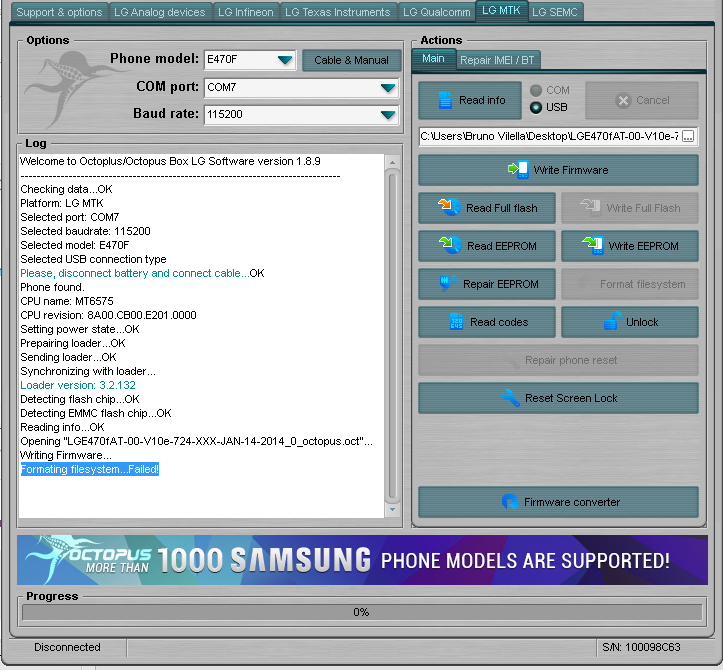Switch to LG Analog devices tab
This screenshot has width=723, height=671.
coord(160,12)
